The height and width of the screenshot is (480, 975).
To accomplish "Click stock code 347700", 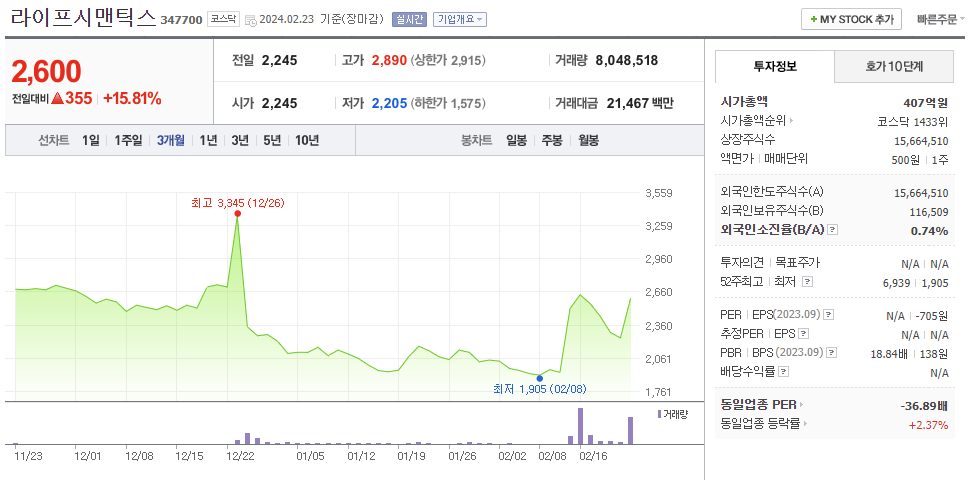I will pyautogui.click(x=181, y=20).
